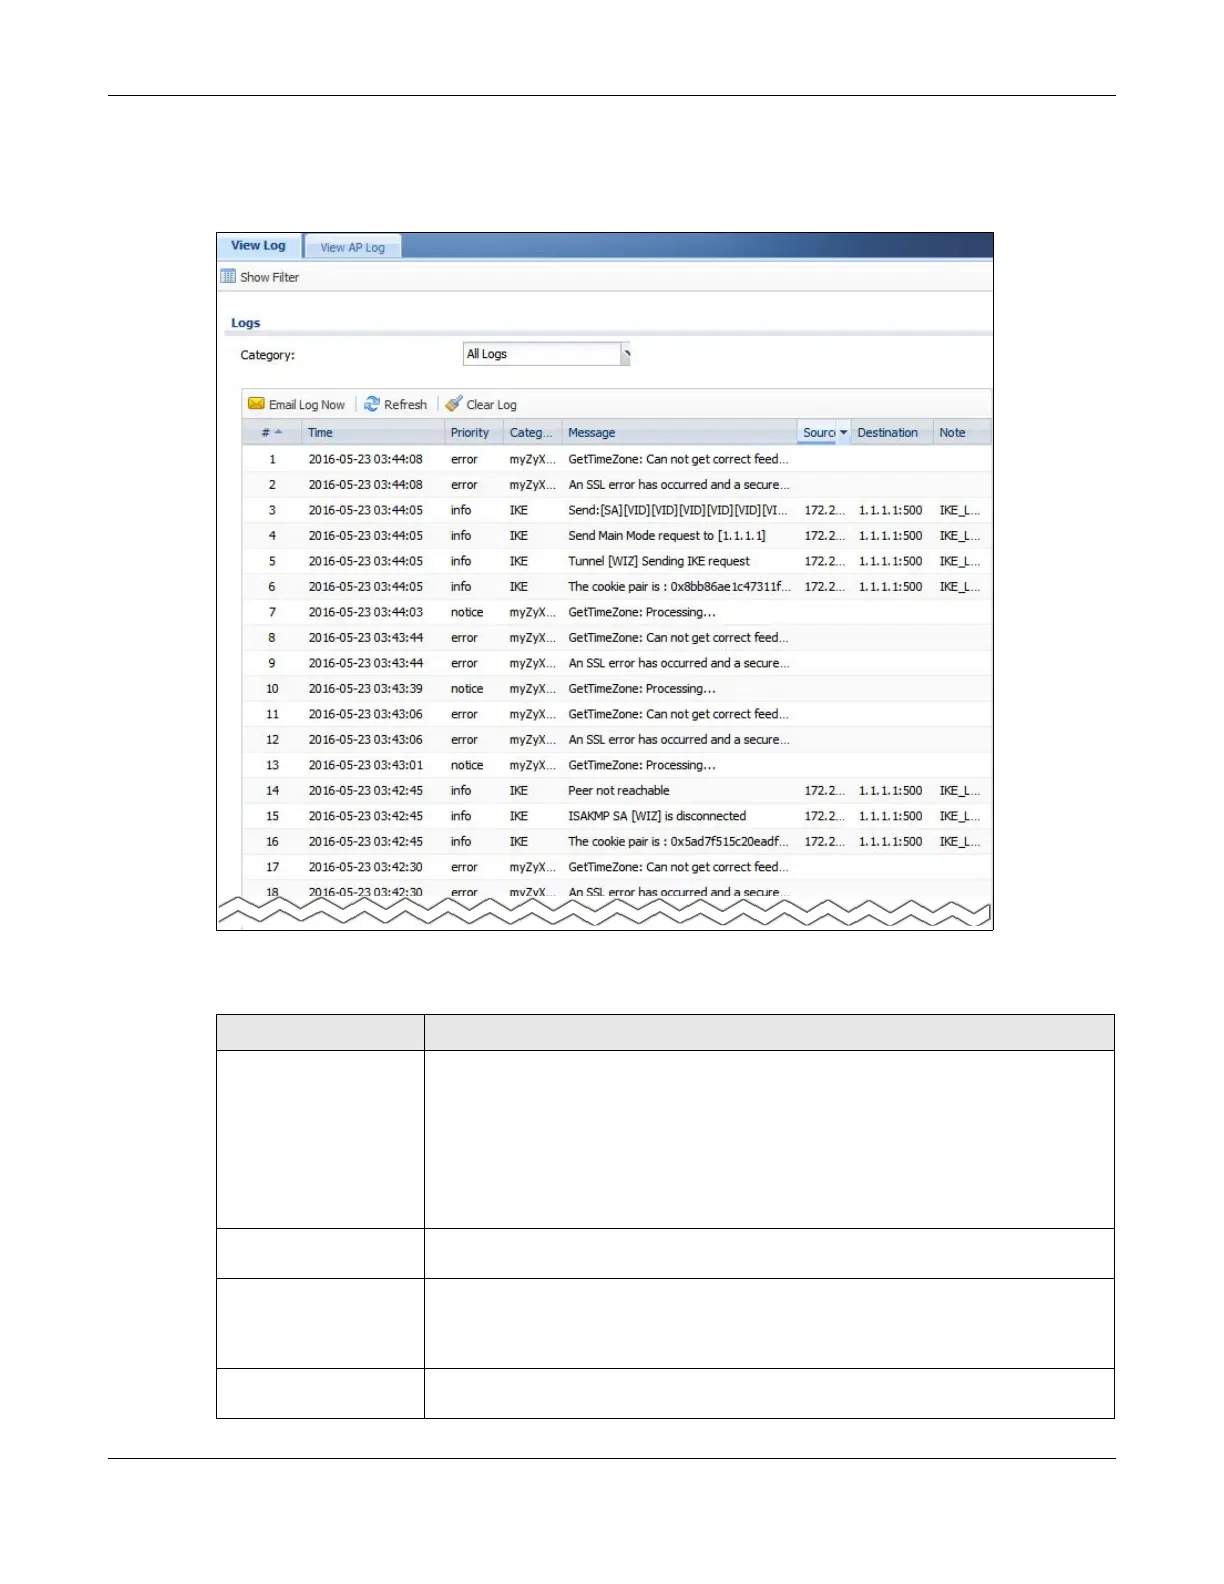Screen dimensions: 1224x1584
Task: Select cookie pair 0x8bb86ae1c47311f message
Action: click(x=679, y=586)
